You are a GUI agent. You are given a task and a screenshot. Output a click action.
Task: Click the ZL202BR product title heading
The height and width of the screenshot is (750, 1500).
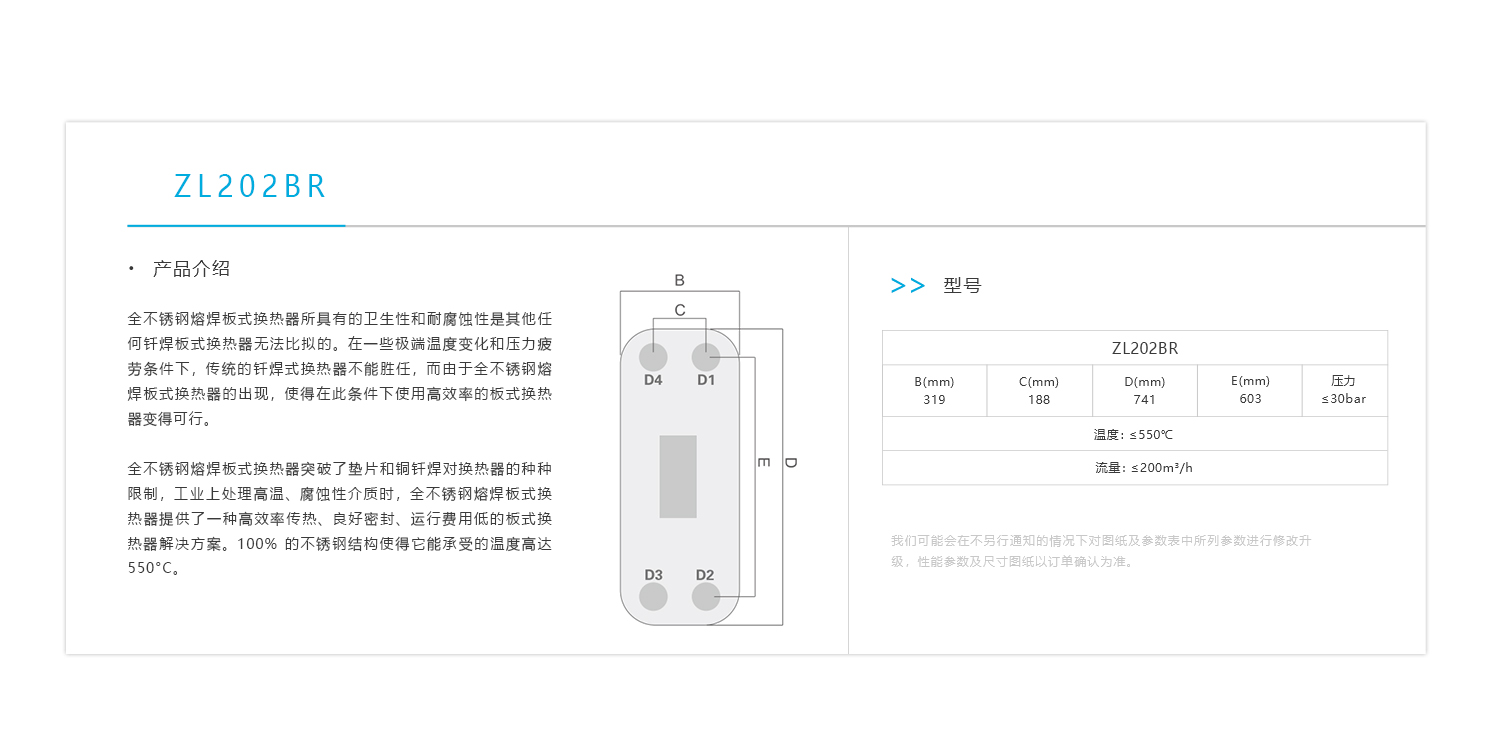[250, 187]
